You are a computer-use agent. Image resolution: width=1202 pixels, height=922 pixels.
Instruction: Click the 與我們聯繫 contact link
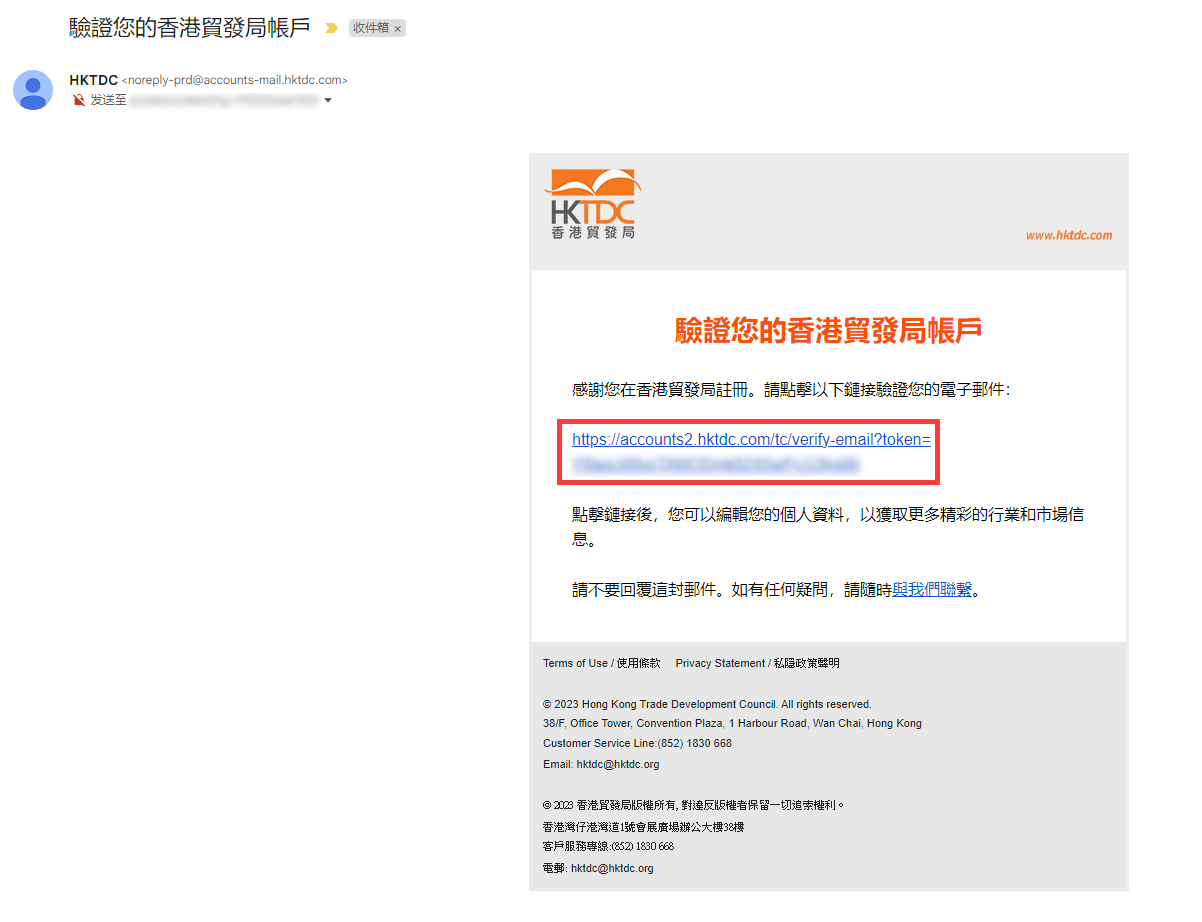coord(932,590)
